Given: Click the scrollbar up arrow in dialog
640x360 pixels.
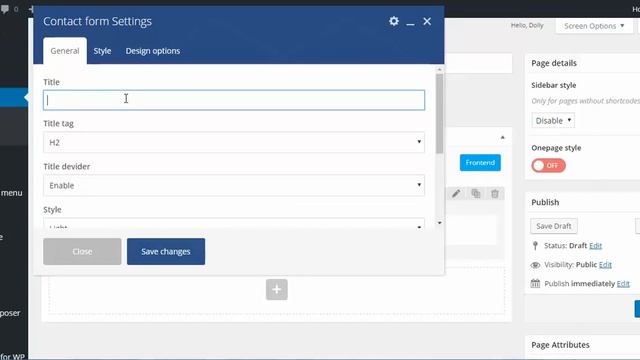Looking at the screenshot, I should 439,70.
